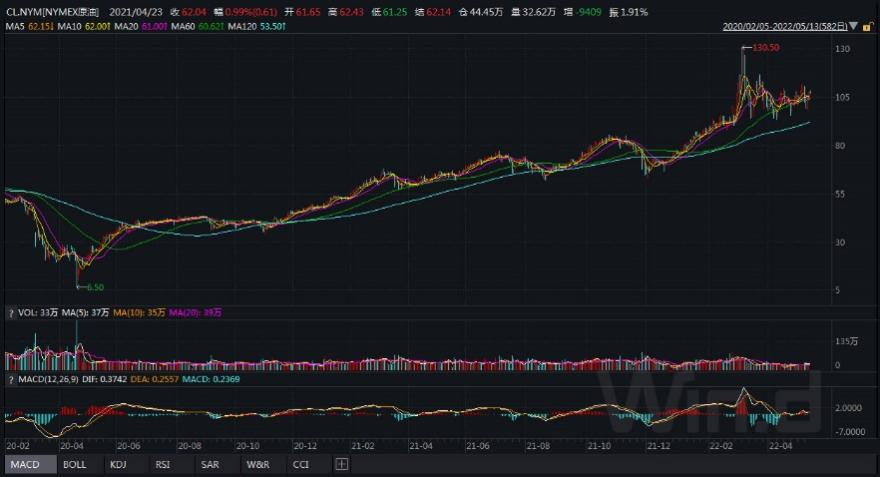This screenshot has height=477, width=880.
Task: Open the VOL indicator help question-mark icon
Action: point(10,313)
